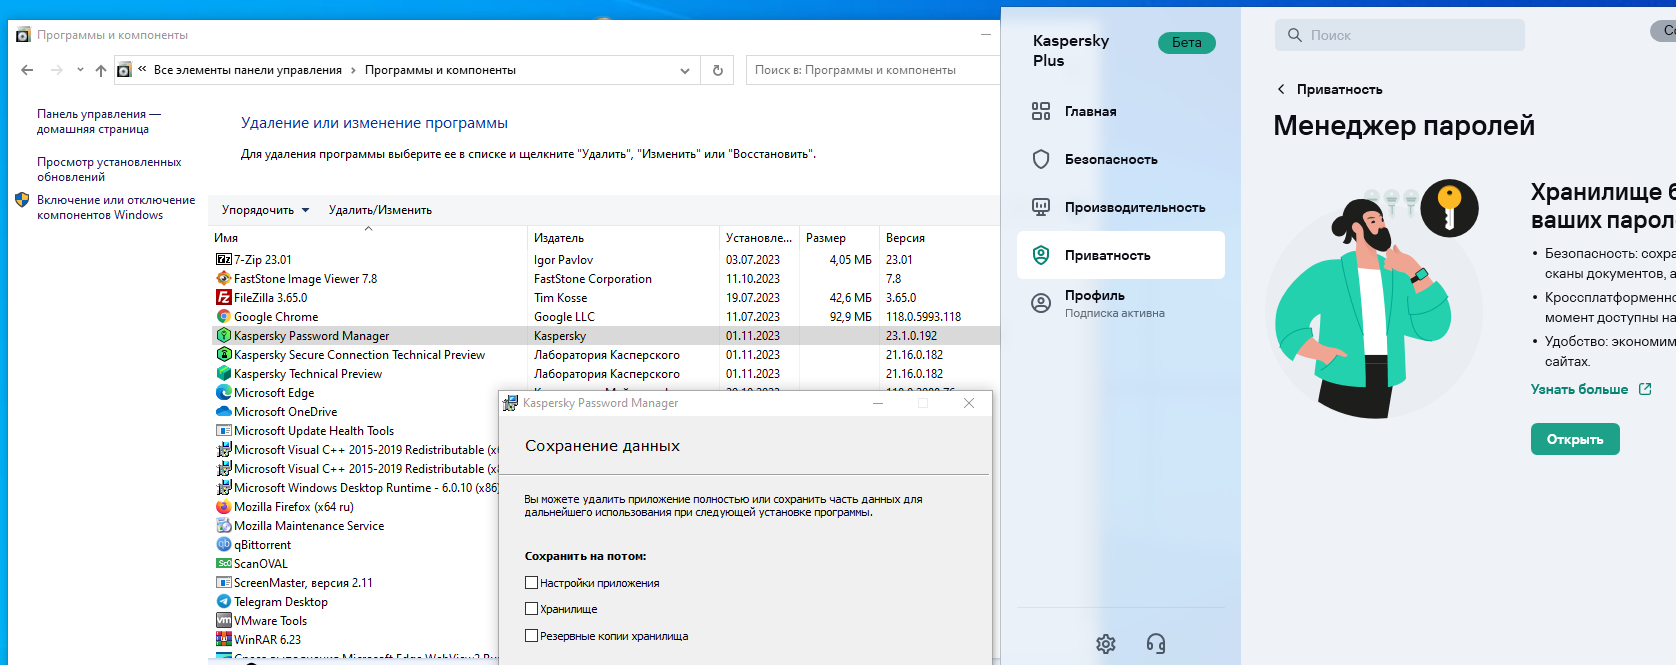Click the refresh button in address bar
Viewport: 1676px width, 665px height.
tap(717, 70)
